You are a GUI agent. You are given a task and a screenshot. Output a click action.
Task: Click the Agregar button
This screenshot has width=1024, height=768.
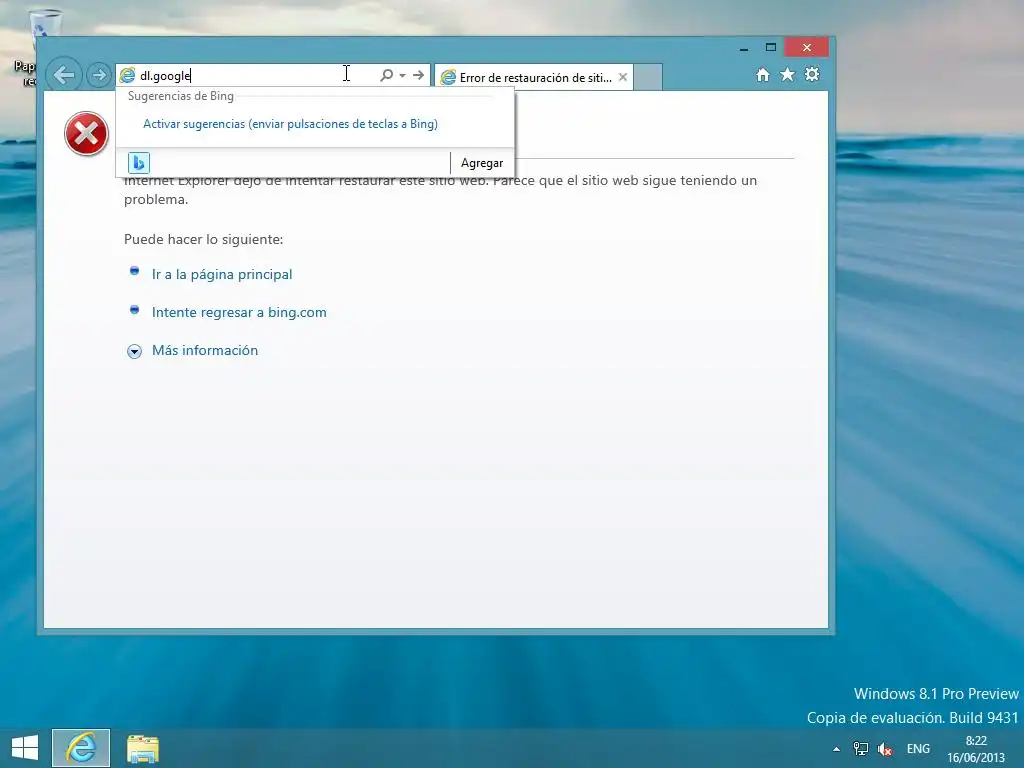482,163
